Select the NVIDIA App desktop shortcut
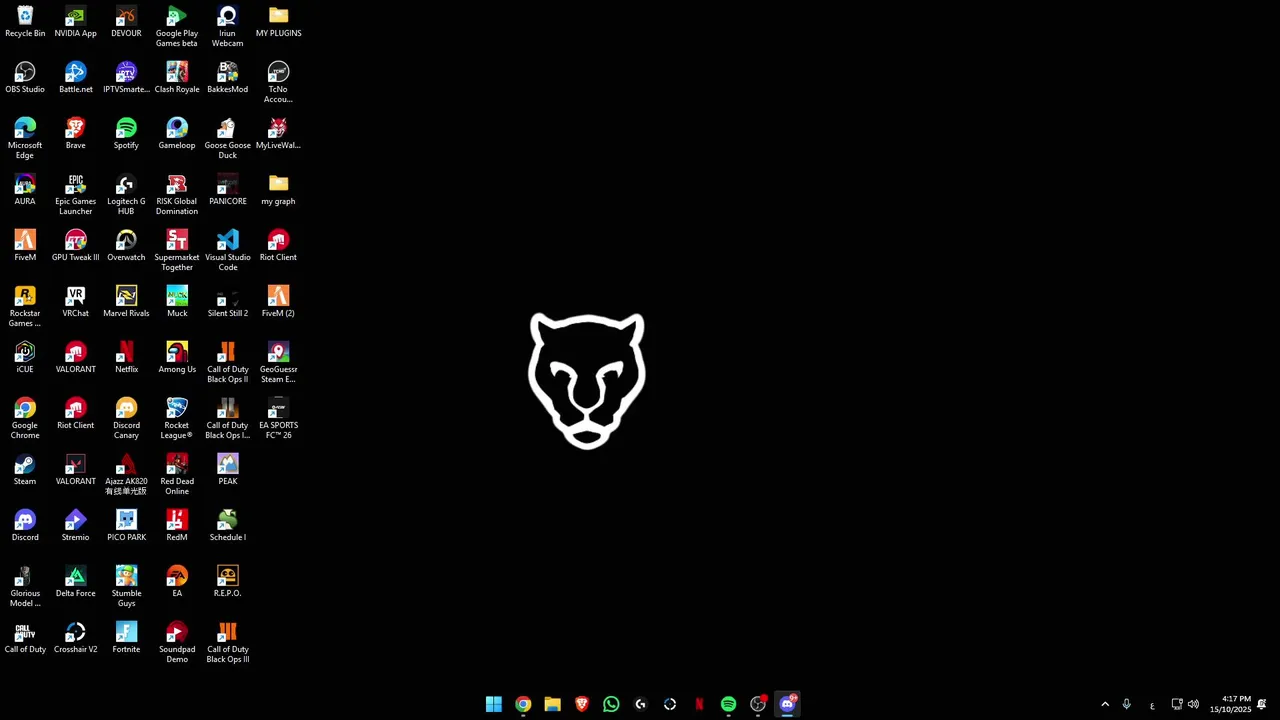Image resolution: width=1280 pixels, height=720 pixels. click(76, 22)
